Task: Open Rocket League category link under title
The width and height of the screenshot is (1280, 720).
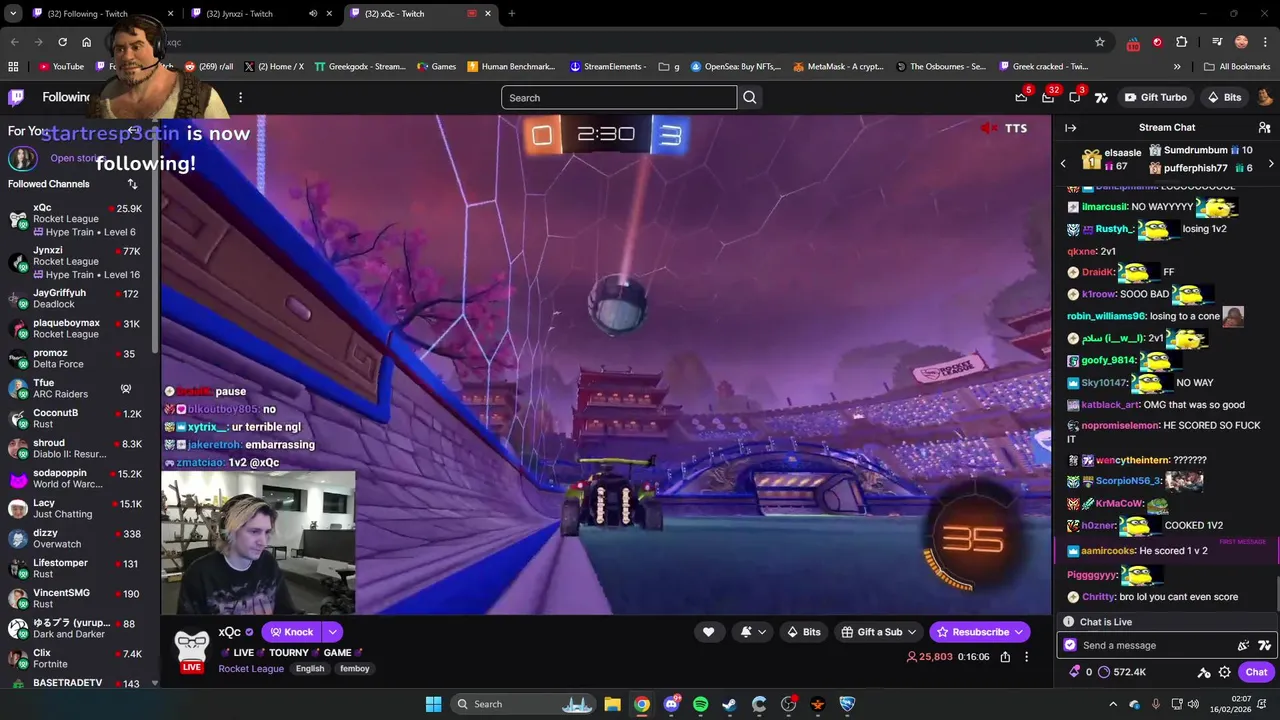Action: (251, 668)
